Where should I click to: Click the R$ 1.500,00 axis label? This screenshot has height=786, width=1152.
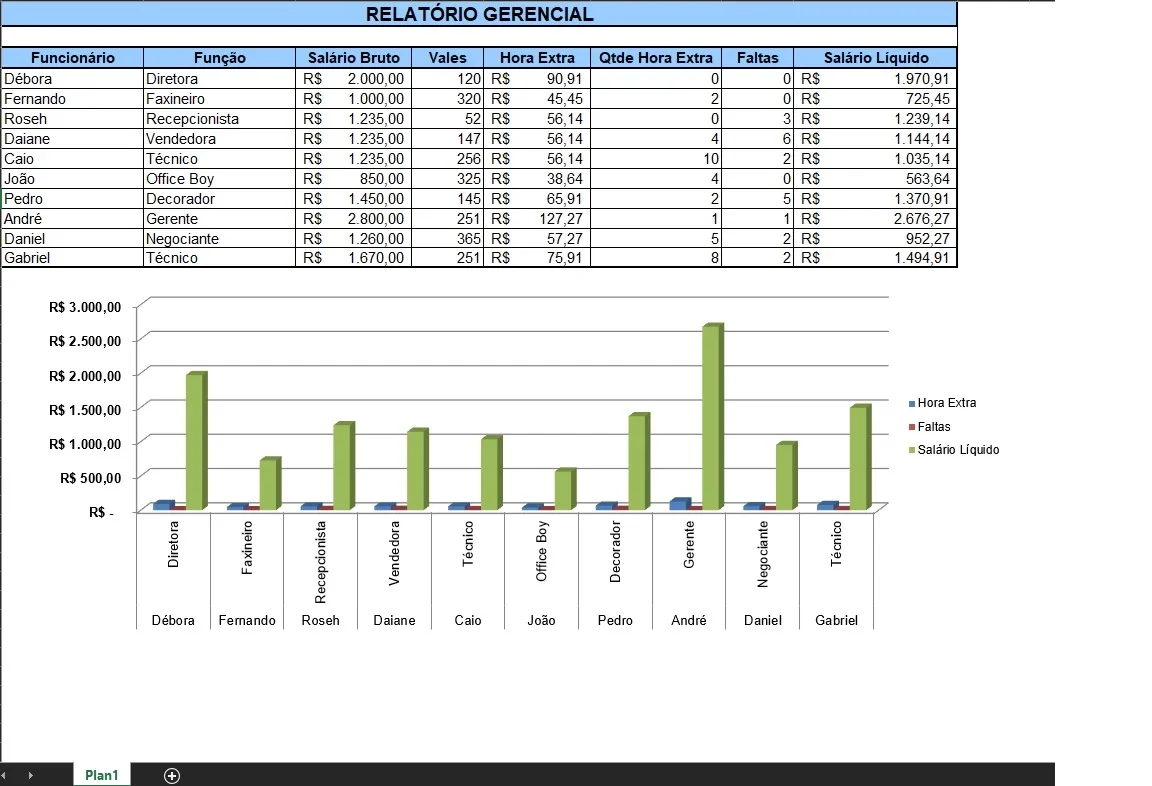click(x=85, y=410)
